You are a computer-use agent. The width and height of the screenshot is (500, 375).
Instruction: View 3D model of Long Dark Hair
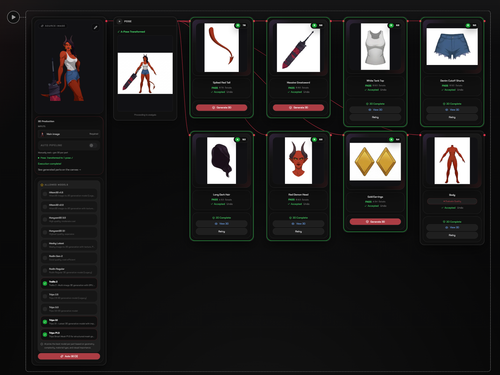[x=222, y=224]
